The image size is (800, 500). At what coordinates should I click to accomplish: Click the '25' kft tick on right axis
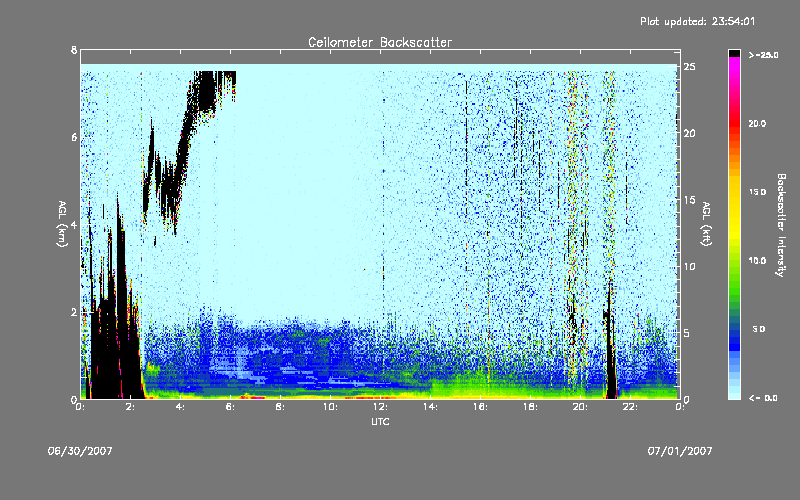(x=690, y=67)
